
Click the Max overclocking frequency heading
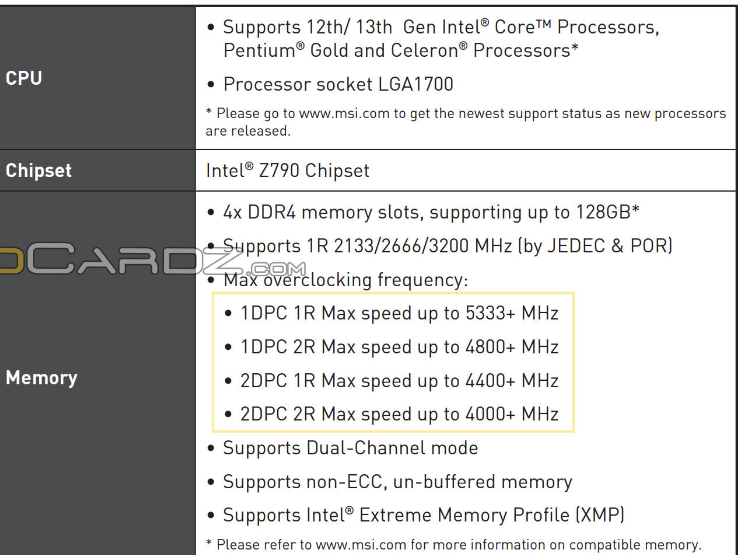[x=345, y=280]
